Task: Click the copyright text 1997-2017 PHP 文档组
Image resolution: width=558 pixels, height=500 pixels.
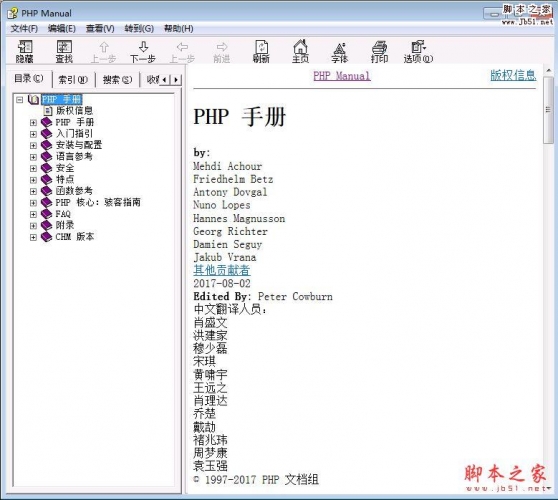Action: pos(262,480)
